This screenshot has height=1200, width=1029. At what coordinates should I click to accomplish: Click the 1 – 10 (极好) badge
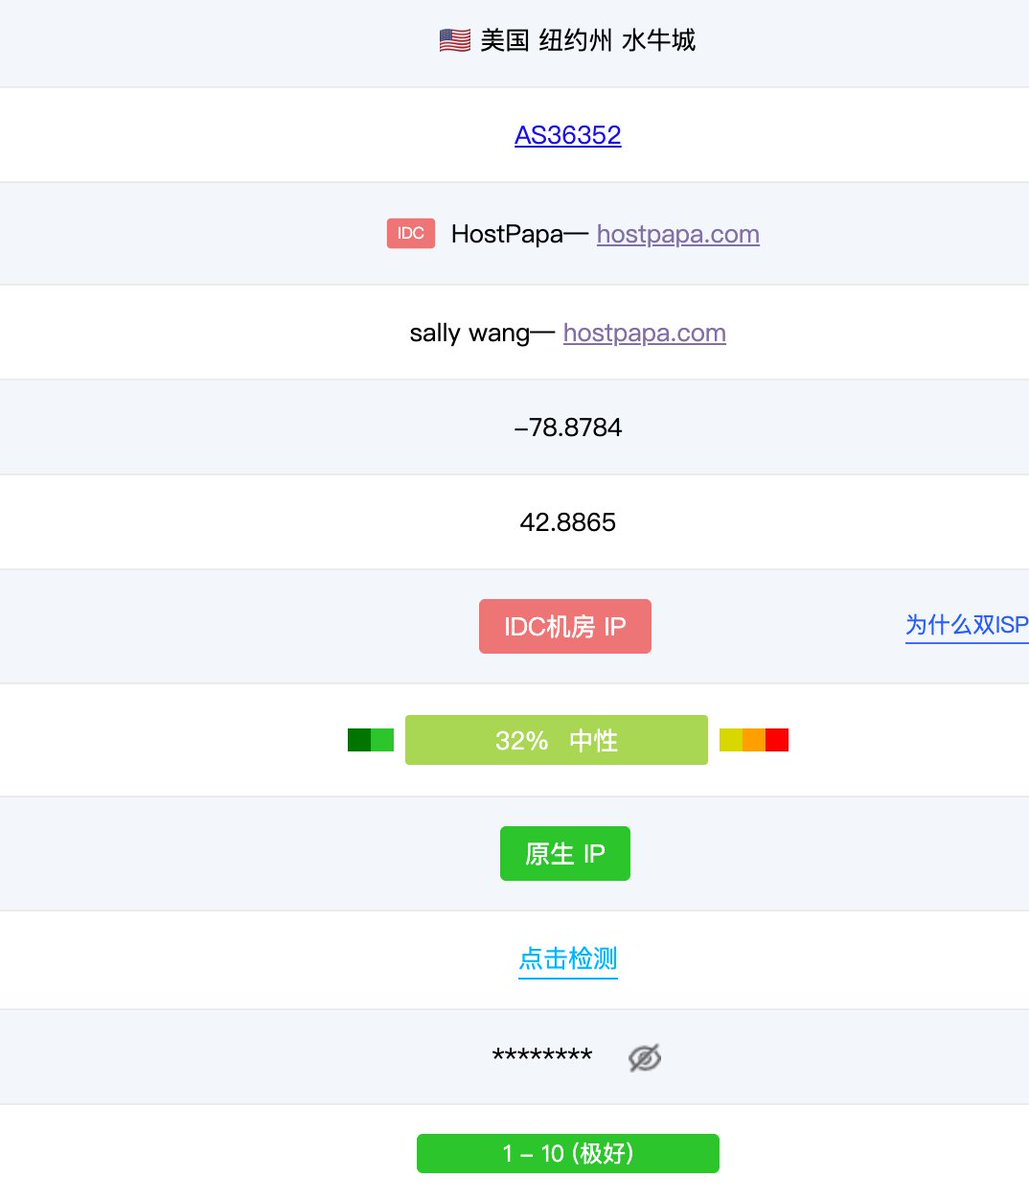[x=568, y=1153]
